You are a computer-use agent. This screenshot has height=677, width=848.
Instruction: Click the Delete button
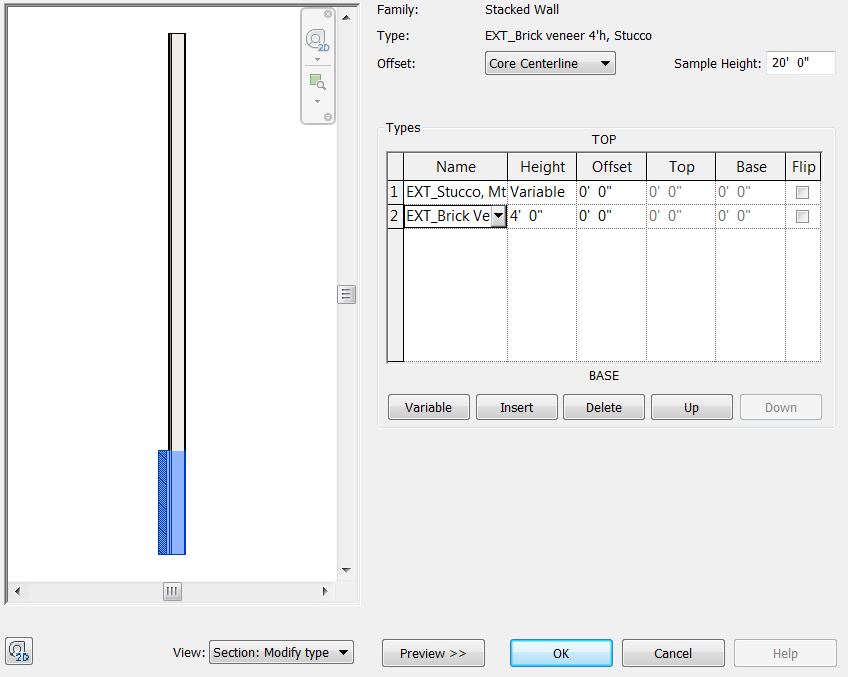pos(604,407)
